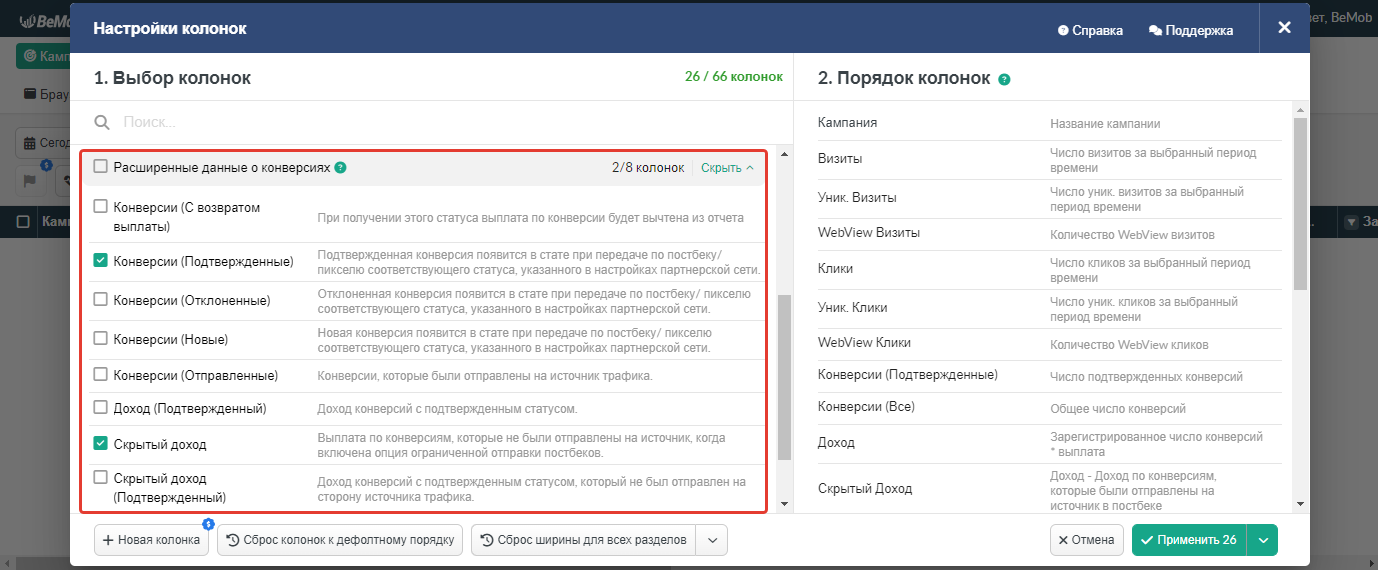Select the Кампания row in column order
Screen dimensions: 1378x570
coord(1049,123)
